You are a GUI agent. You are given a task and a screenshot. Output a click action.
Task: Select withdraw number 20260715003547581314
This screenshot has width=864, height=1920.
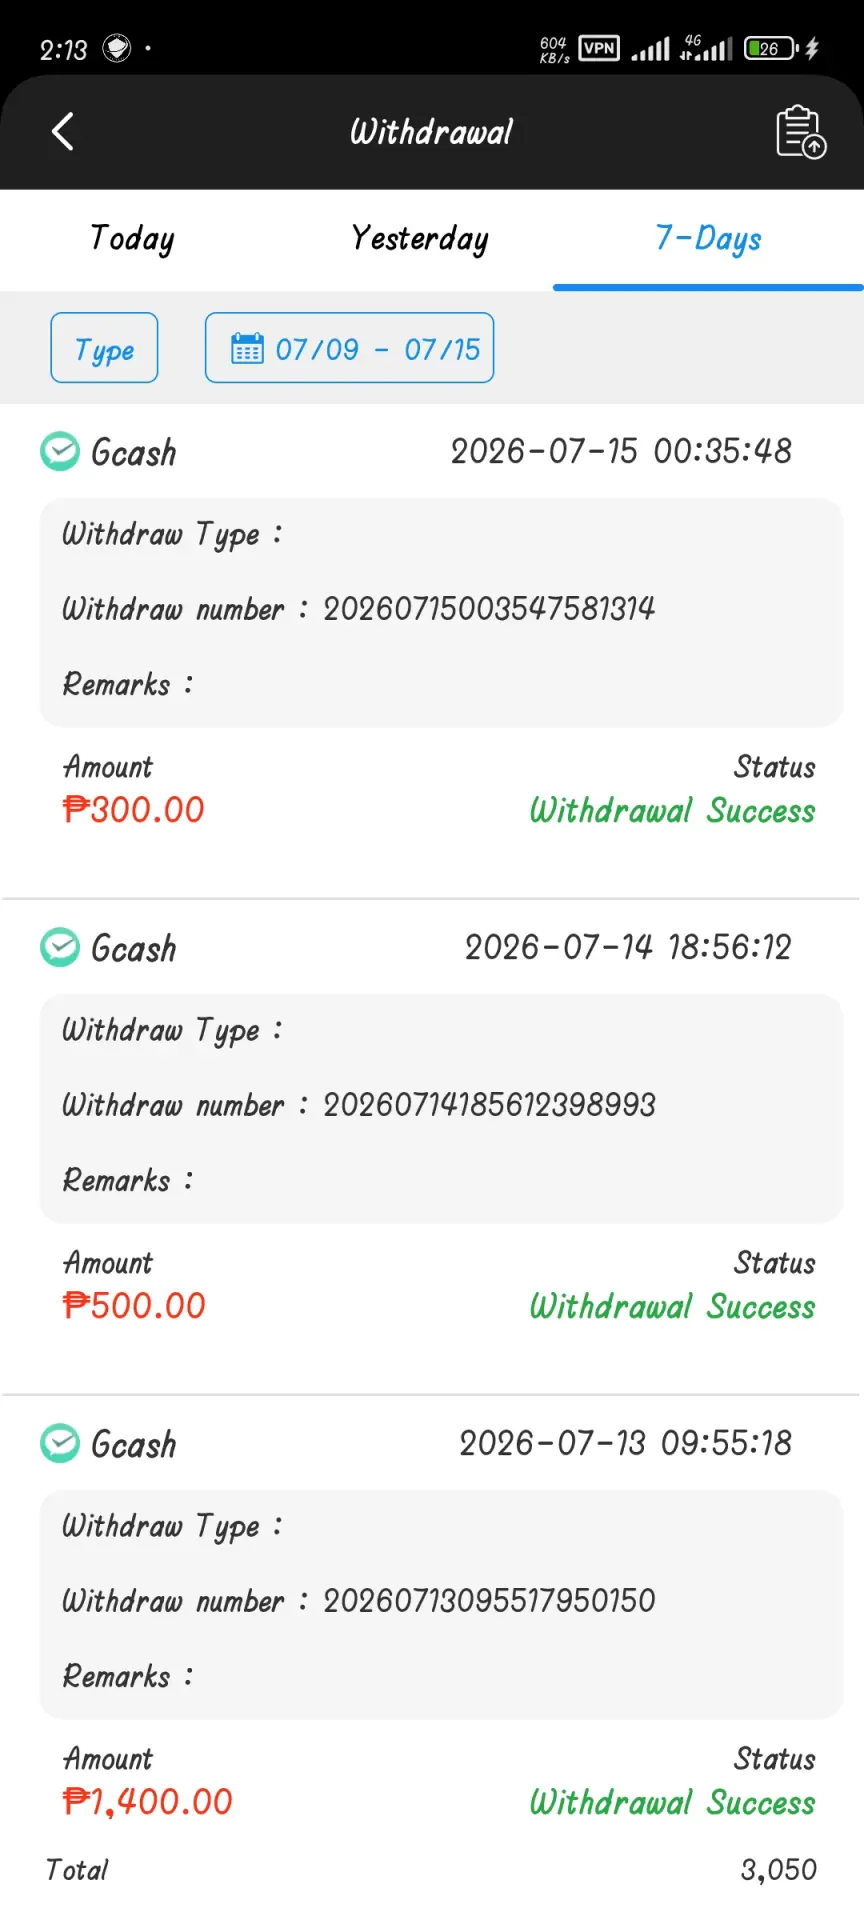(x=489, y=608)
